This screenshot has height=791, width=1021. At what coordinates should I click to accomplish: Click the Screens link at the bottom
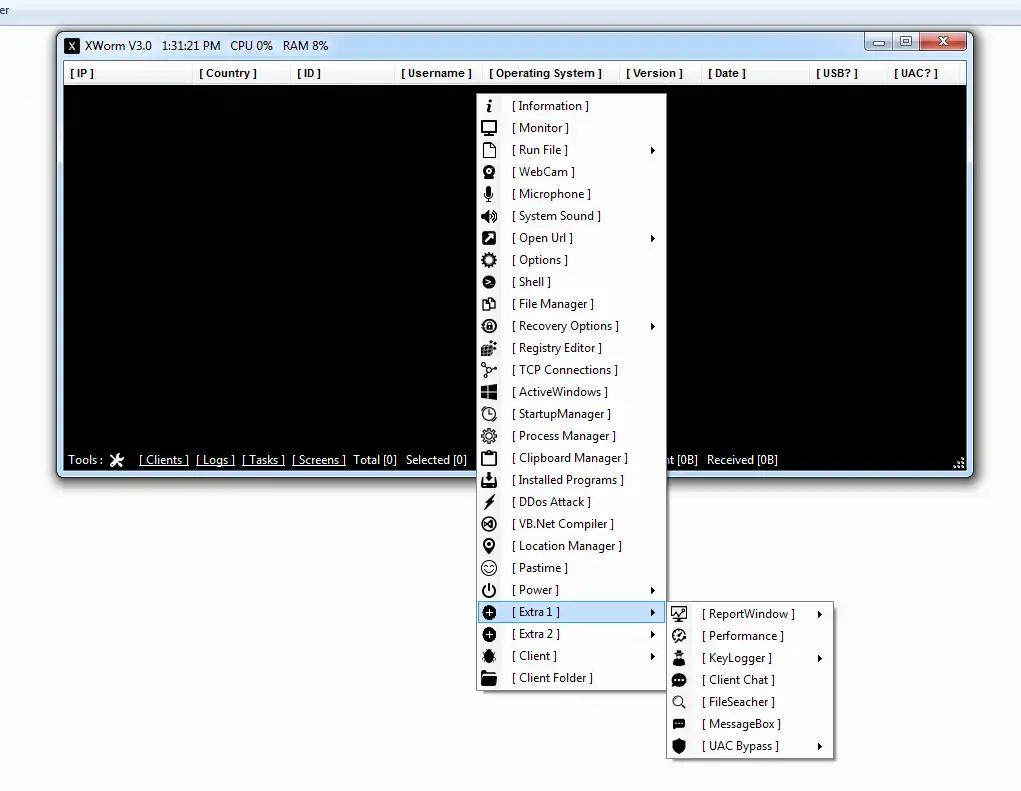coord(318,459)
